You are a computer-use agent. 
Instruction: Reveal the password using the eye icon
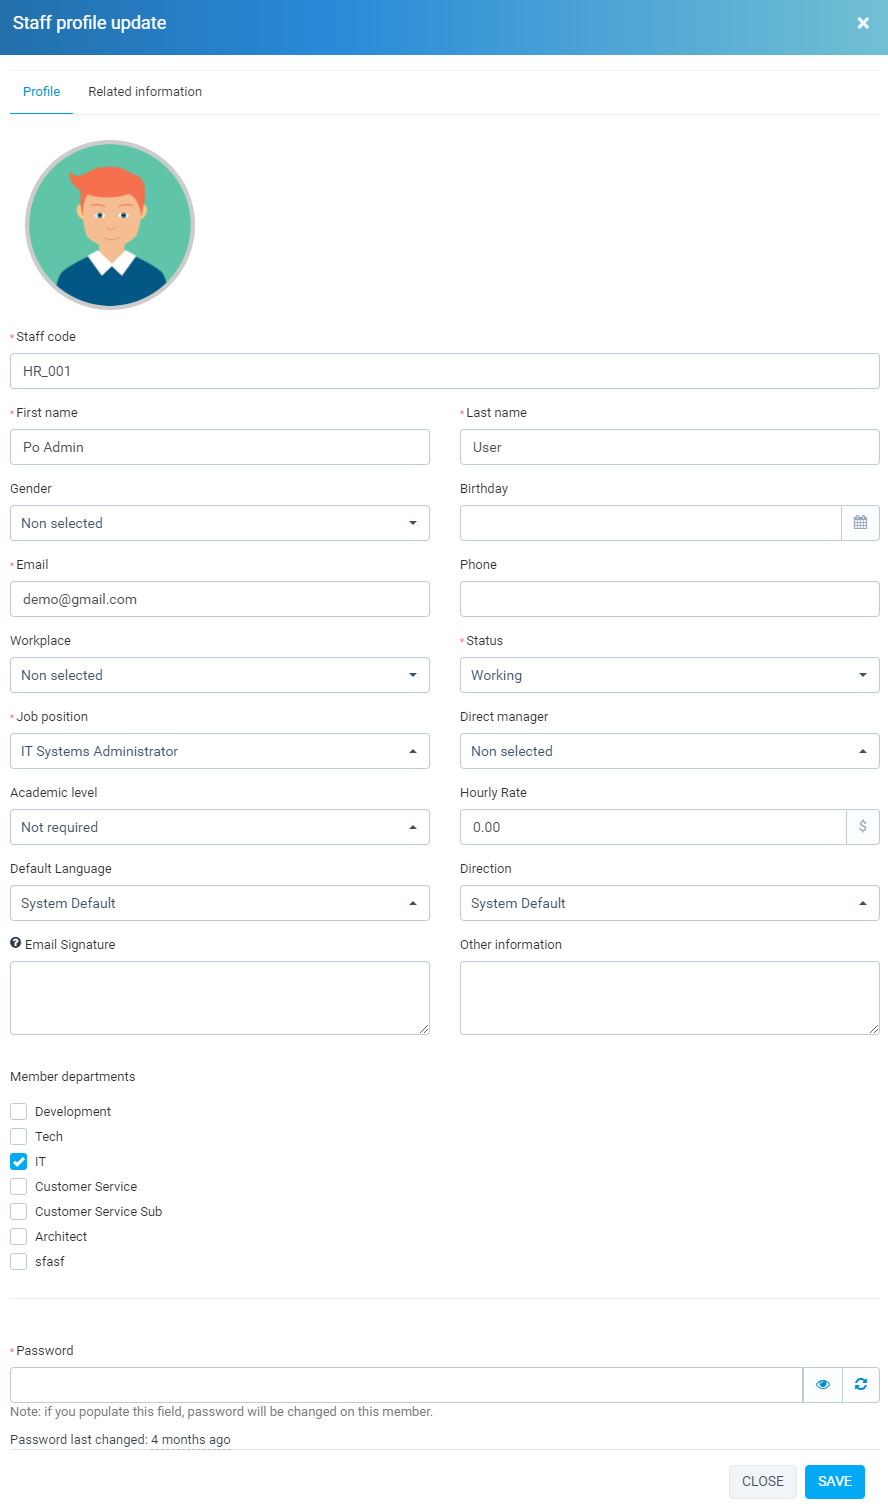[822, 1384]
